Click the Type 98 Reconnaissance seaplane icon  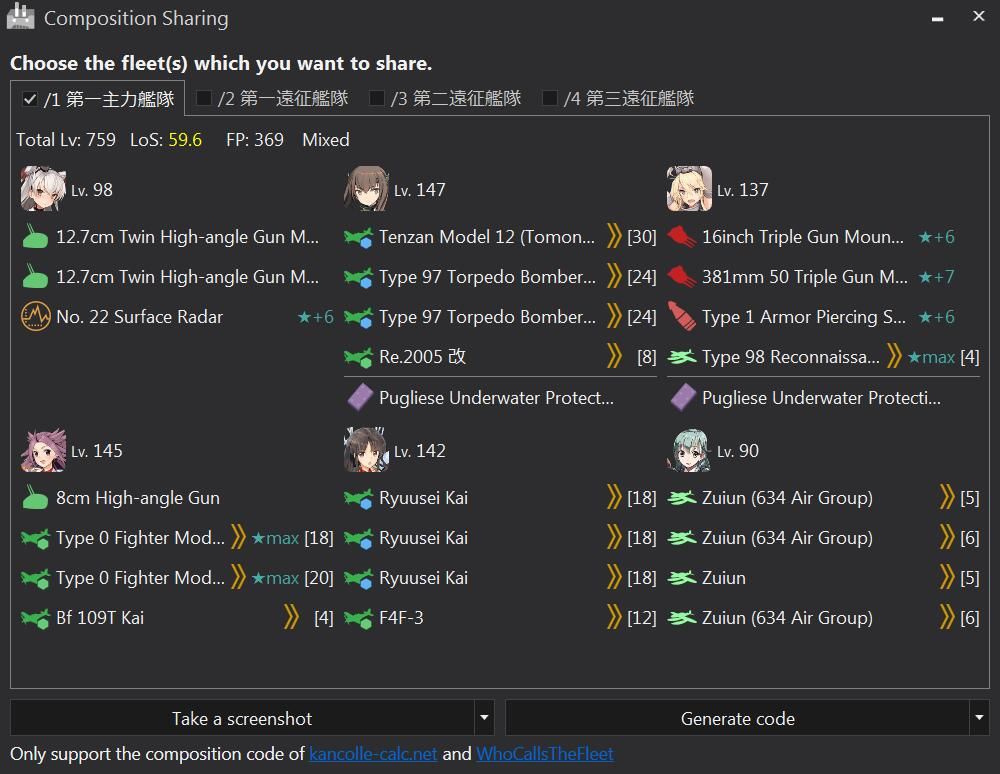pyautogui.click(x=681, y=357)
